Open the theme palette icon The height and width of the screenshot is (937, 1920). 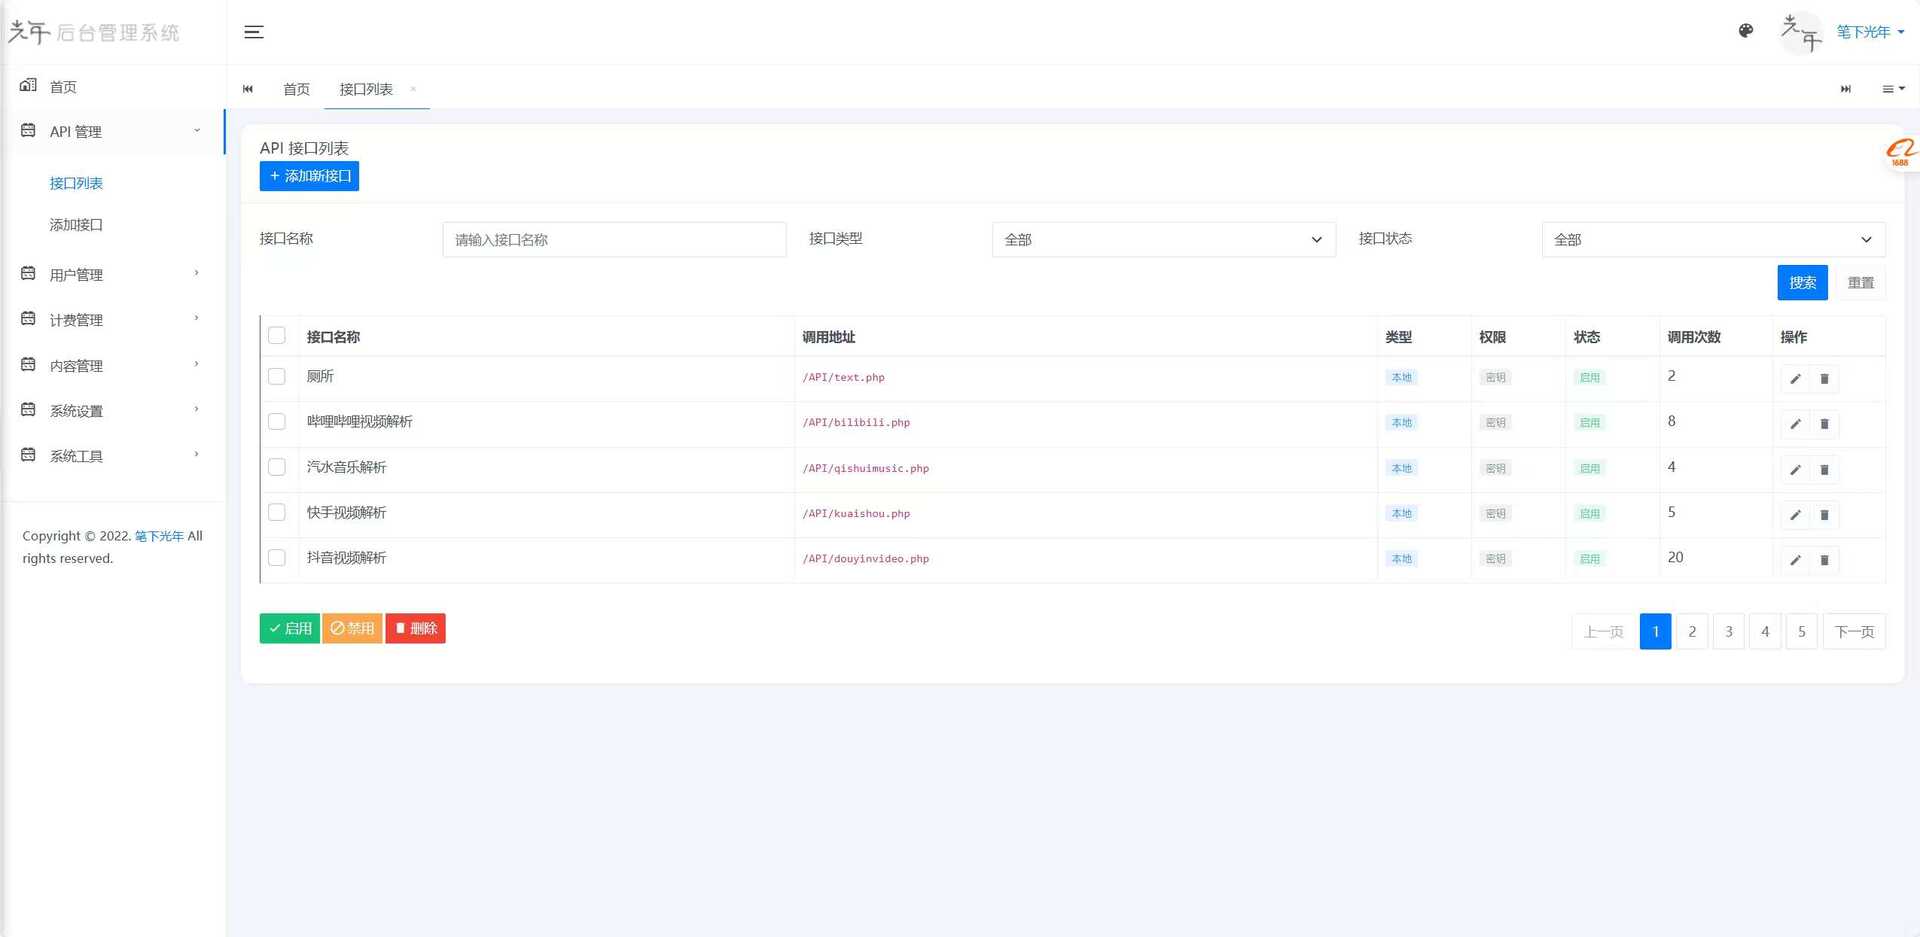pyautogui.click(x=1746, y=31)
